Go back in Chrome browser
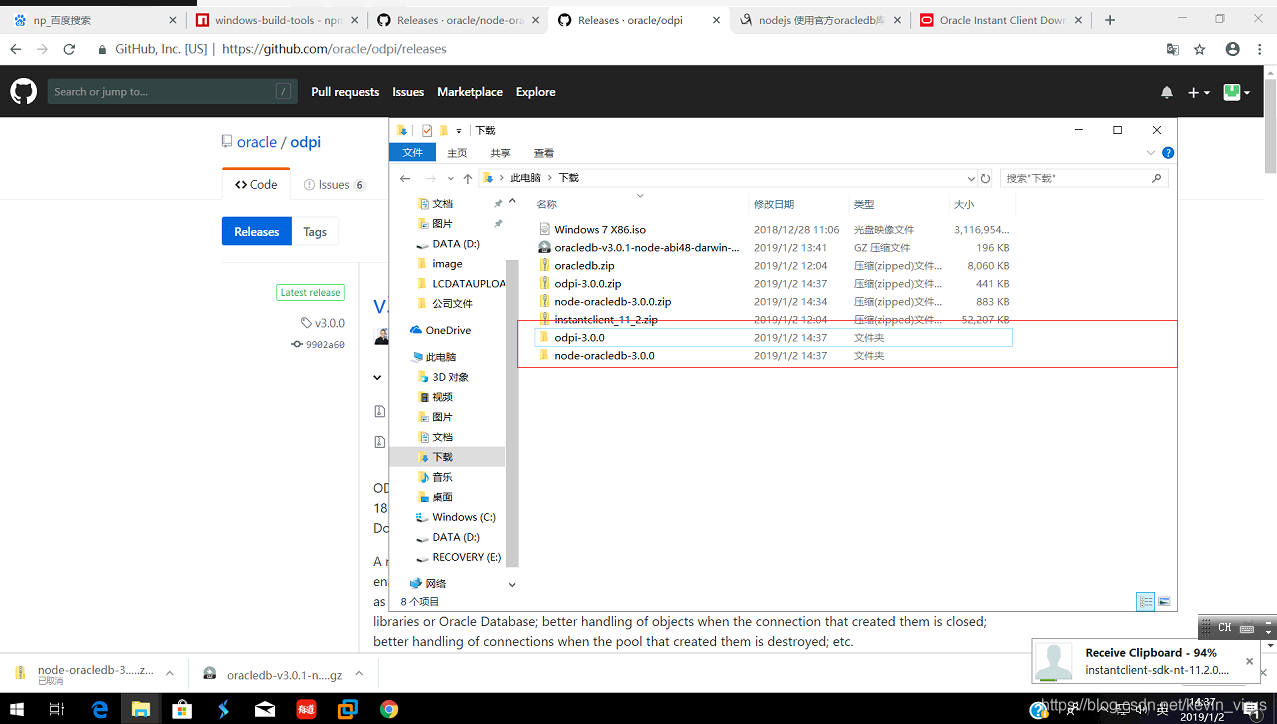This screenshot has width=1277, height=724. pyautogui.click(x=15, y=49)
